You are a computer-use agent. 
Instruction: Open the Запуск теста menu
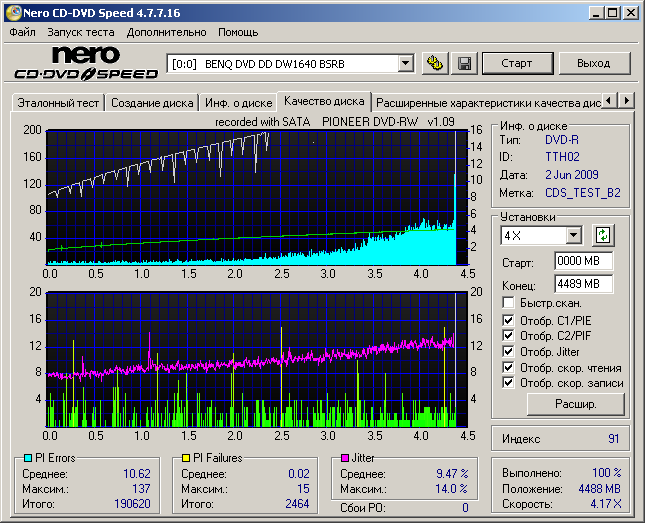click(x=81, y=32)
